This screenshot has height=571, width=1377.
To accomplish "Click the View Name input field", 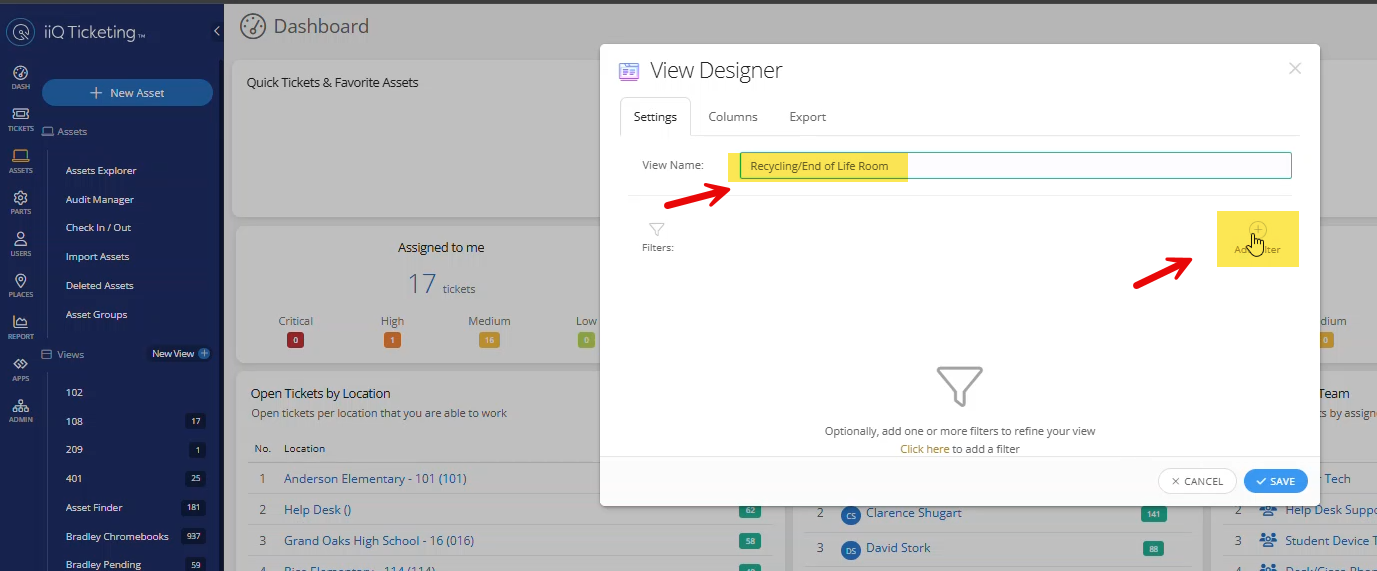I will coord(1015,166).
